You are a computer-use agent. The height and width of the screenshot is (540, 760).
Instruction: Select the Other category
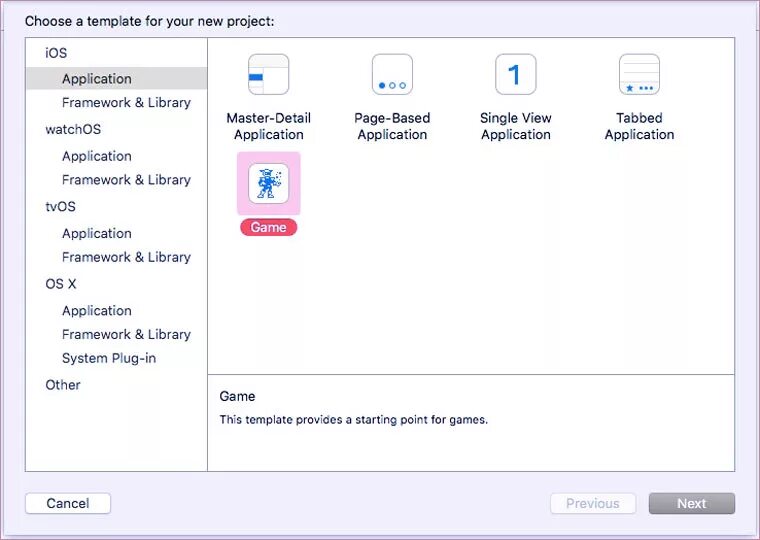click(x=63, y=385)
